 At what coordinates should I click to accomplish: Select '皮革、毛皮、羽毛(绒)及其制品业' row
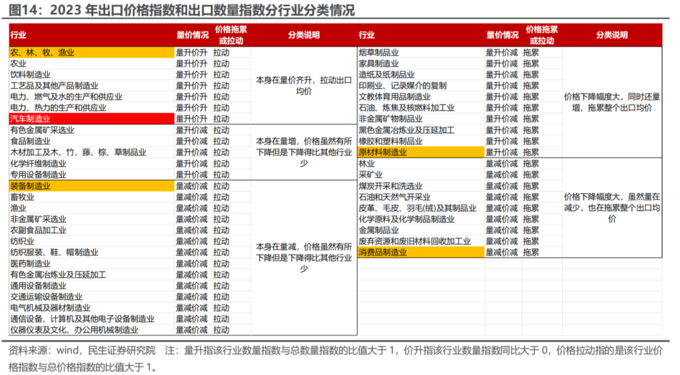pos(418,208)
